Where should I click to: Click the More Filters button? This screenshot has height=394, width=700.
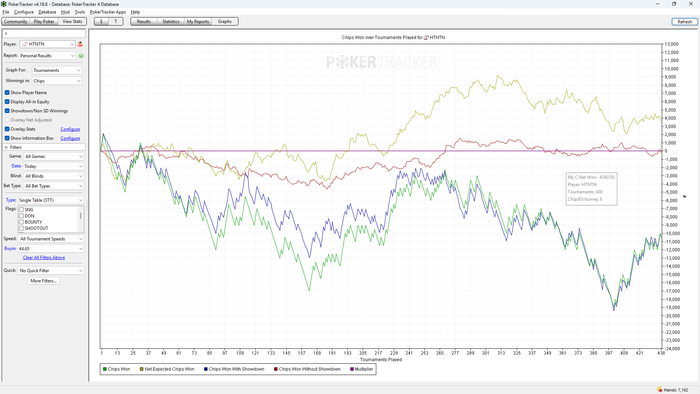(43, 281)
